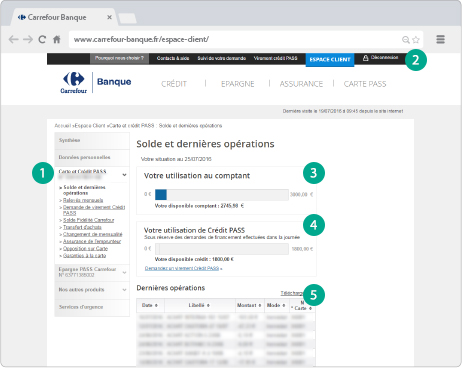Collapse the Carte et Crédit PASS section chevron
This screenshot has height=368, width=462.
coord(124,175)
